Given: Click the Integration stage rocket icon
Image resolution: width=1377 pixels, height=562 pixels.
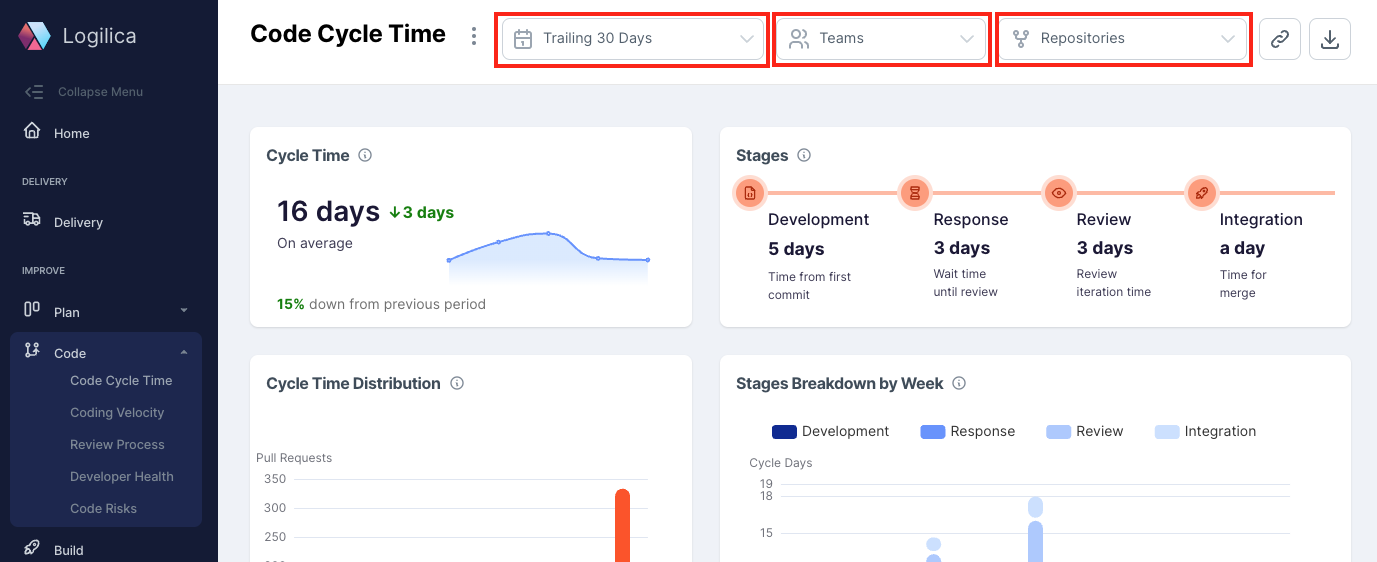Looking at the screenshot, I should [1202, 192].
